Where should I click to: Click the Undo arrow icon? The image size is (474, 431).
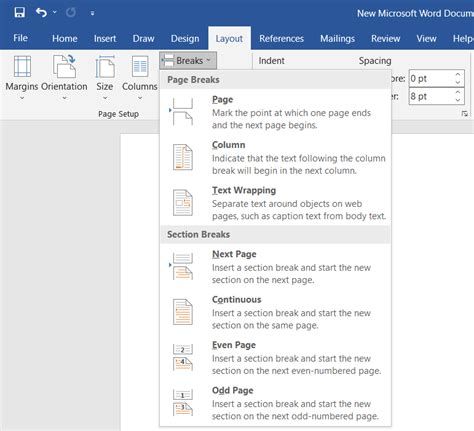click(x=41, y=13)
